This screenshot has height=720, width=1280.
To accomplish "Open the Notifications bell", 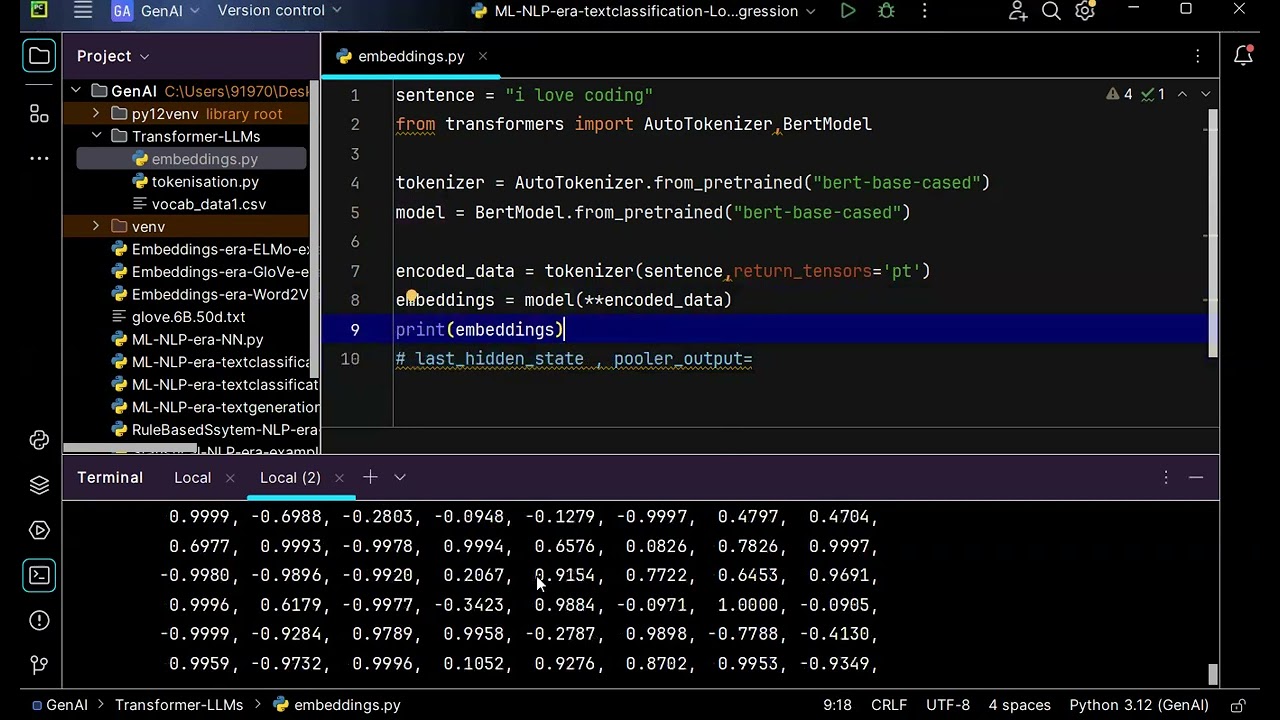I will pos(1243,56).
